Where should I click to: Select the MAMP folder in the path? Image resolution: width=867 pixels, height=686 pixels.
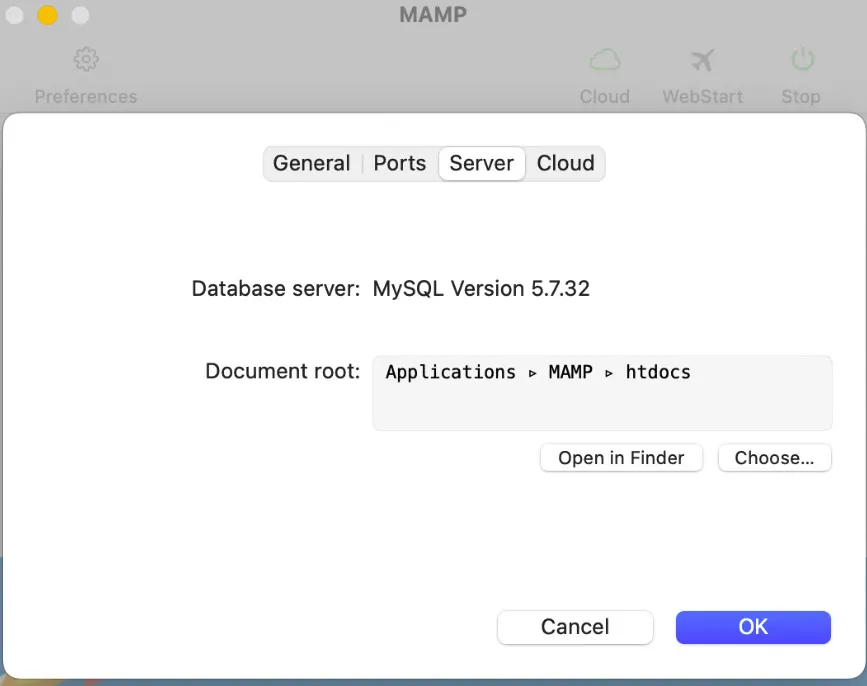click(x=571, y=372)
